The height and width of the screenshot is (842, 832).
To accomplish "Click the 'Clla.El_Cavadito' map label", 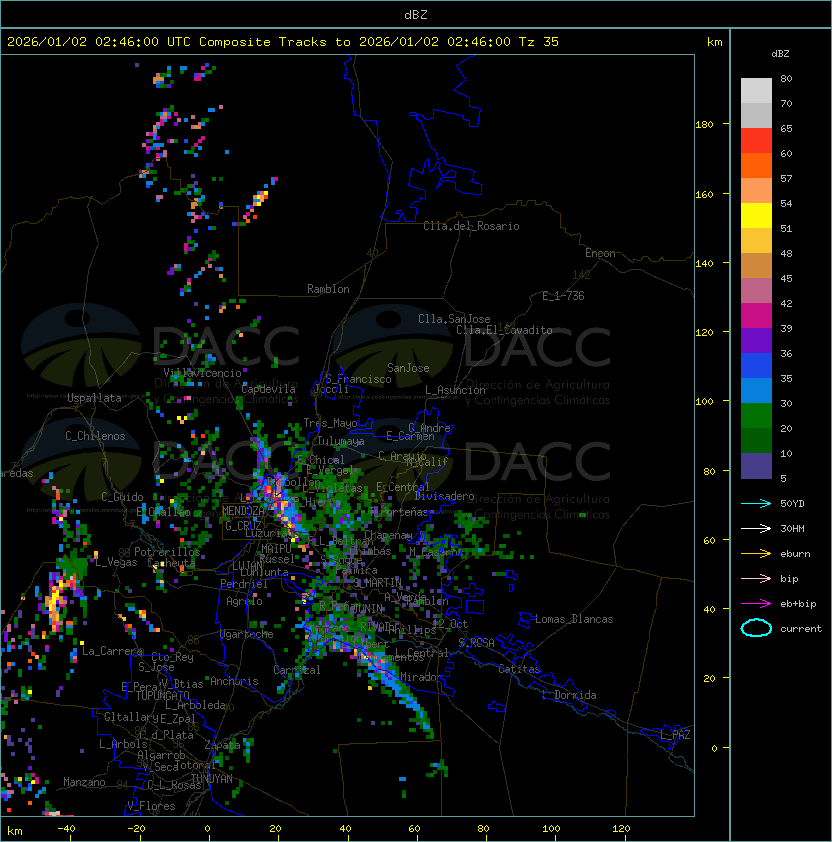I will [x=504, y=330].
